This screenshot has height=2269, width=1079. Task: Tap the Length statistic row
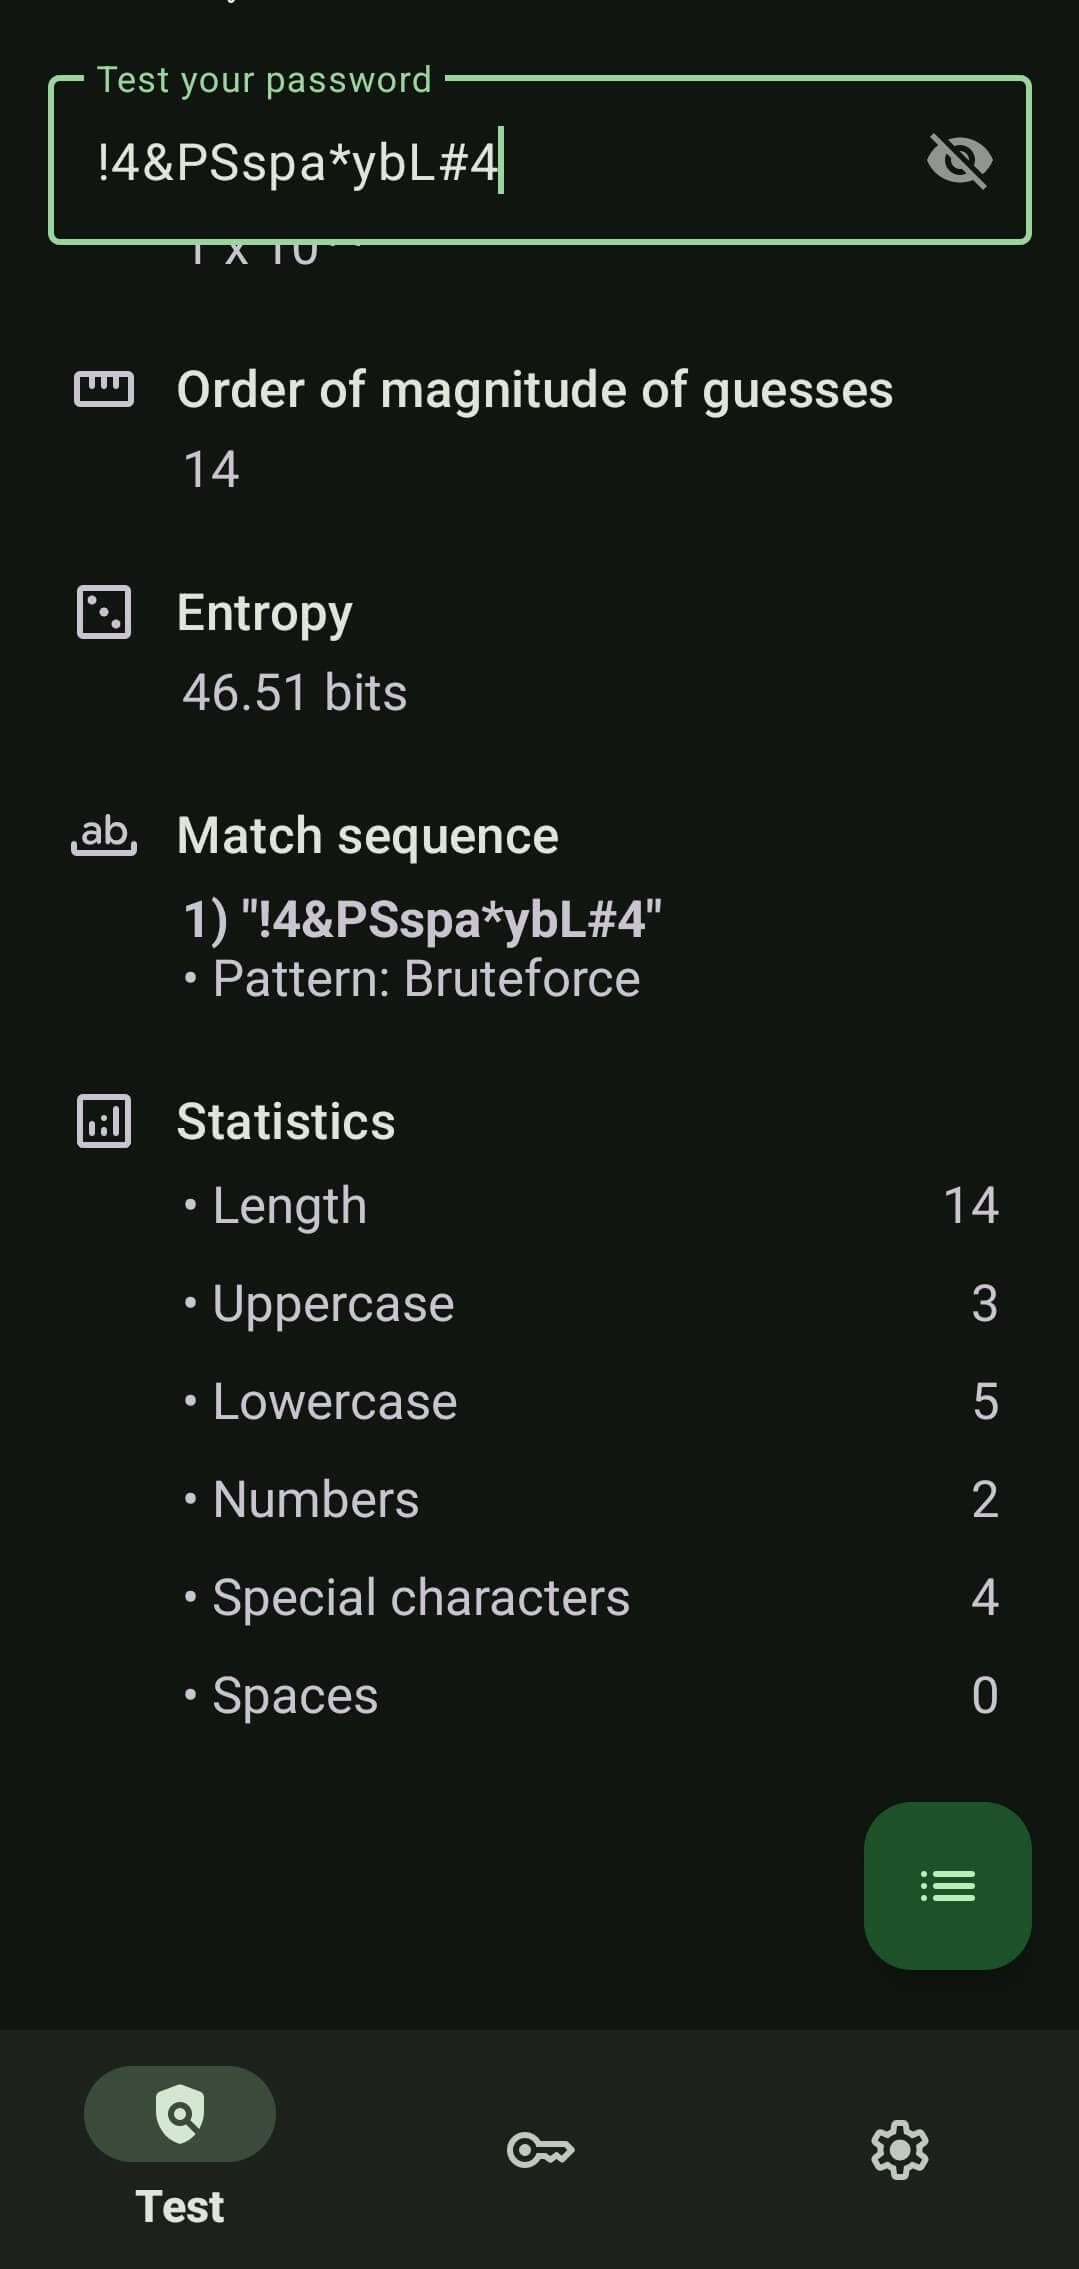(590, 1205)
